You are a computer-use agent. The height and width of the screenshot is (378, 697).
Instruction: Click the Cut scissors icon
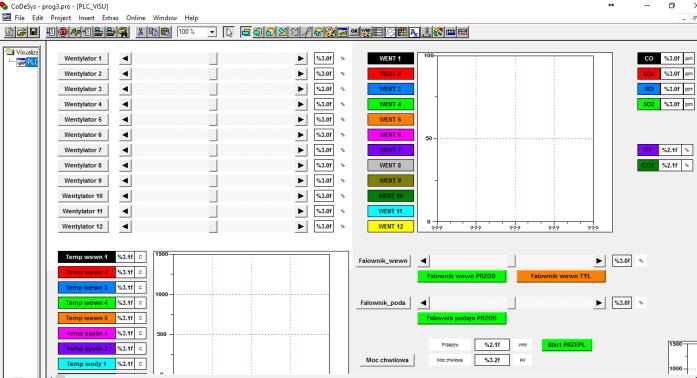pos(140,32)
